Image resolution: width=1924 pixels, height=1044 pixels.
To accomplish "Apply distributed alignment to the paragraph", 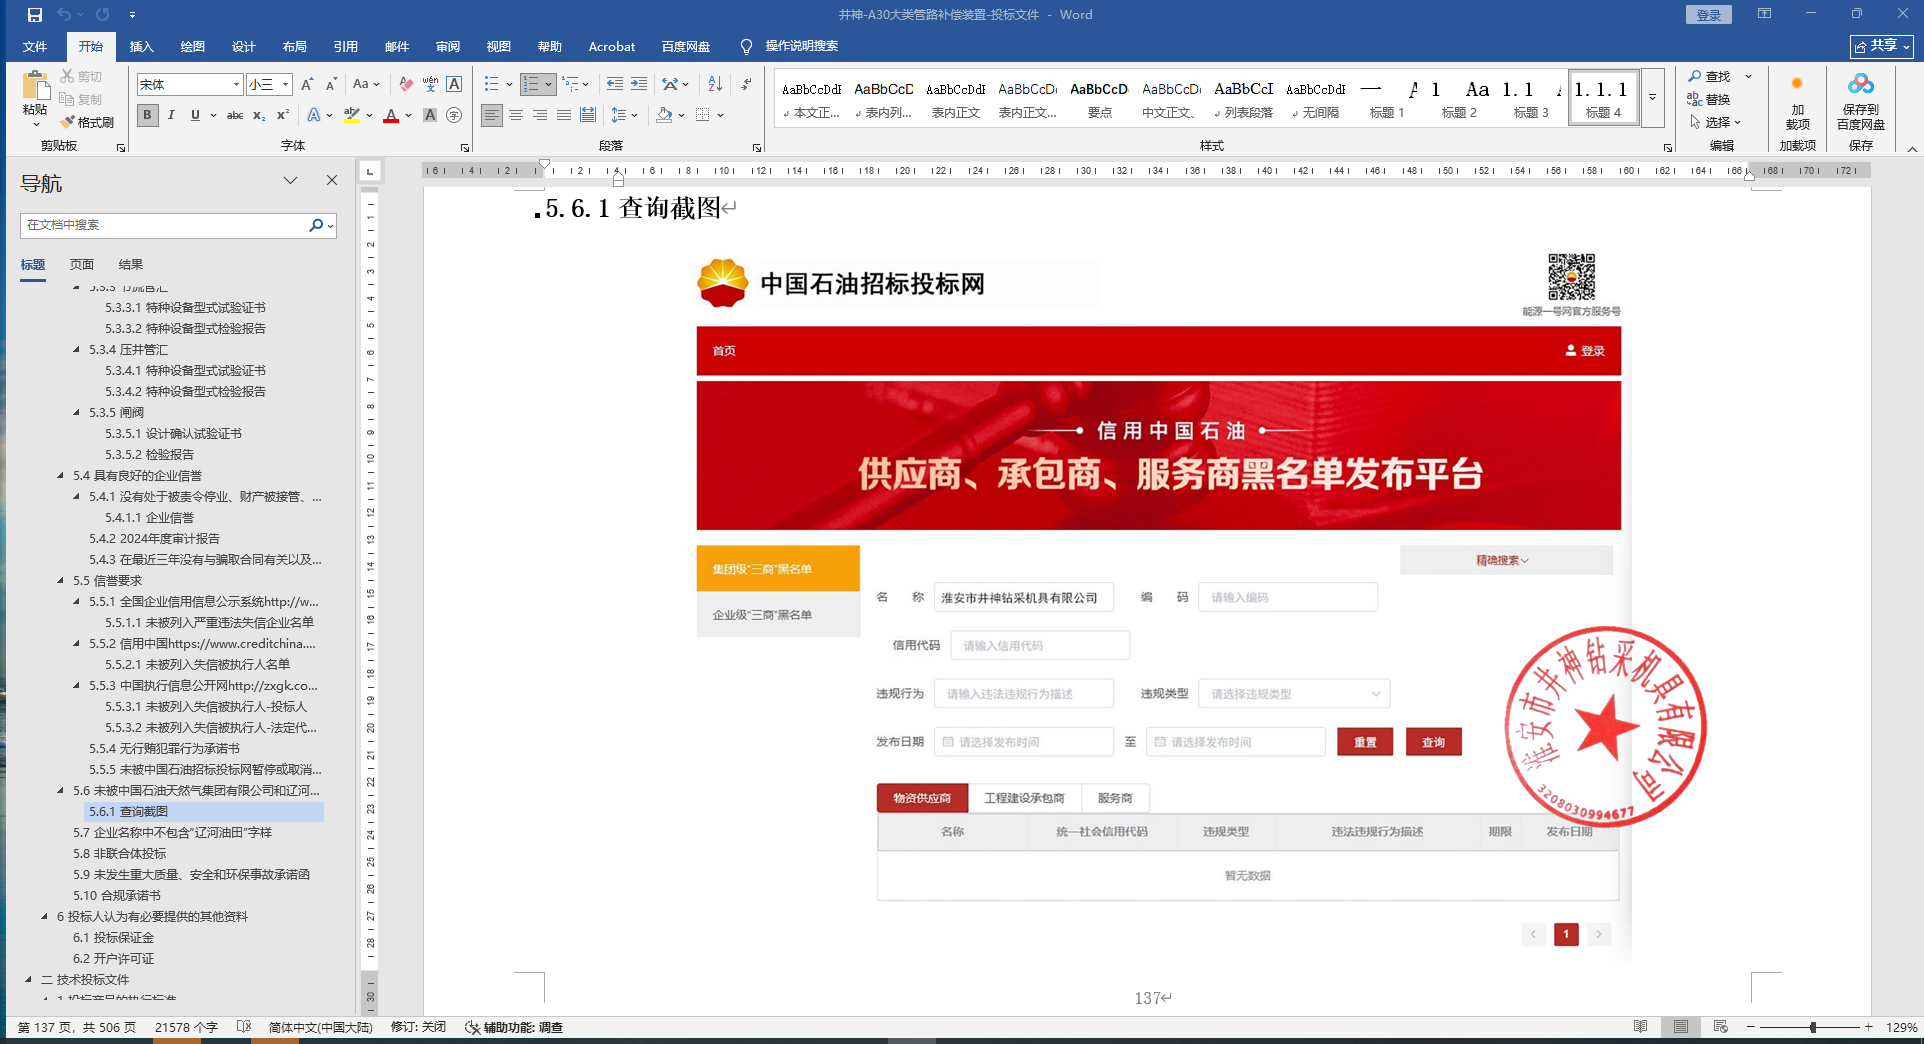I will [588, 115].
